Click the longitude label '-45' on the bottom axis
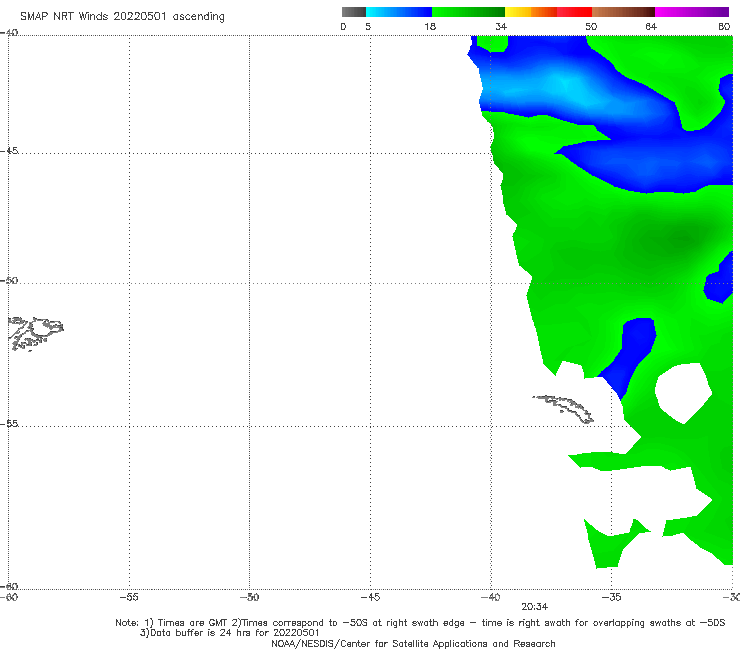 370,597
